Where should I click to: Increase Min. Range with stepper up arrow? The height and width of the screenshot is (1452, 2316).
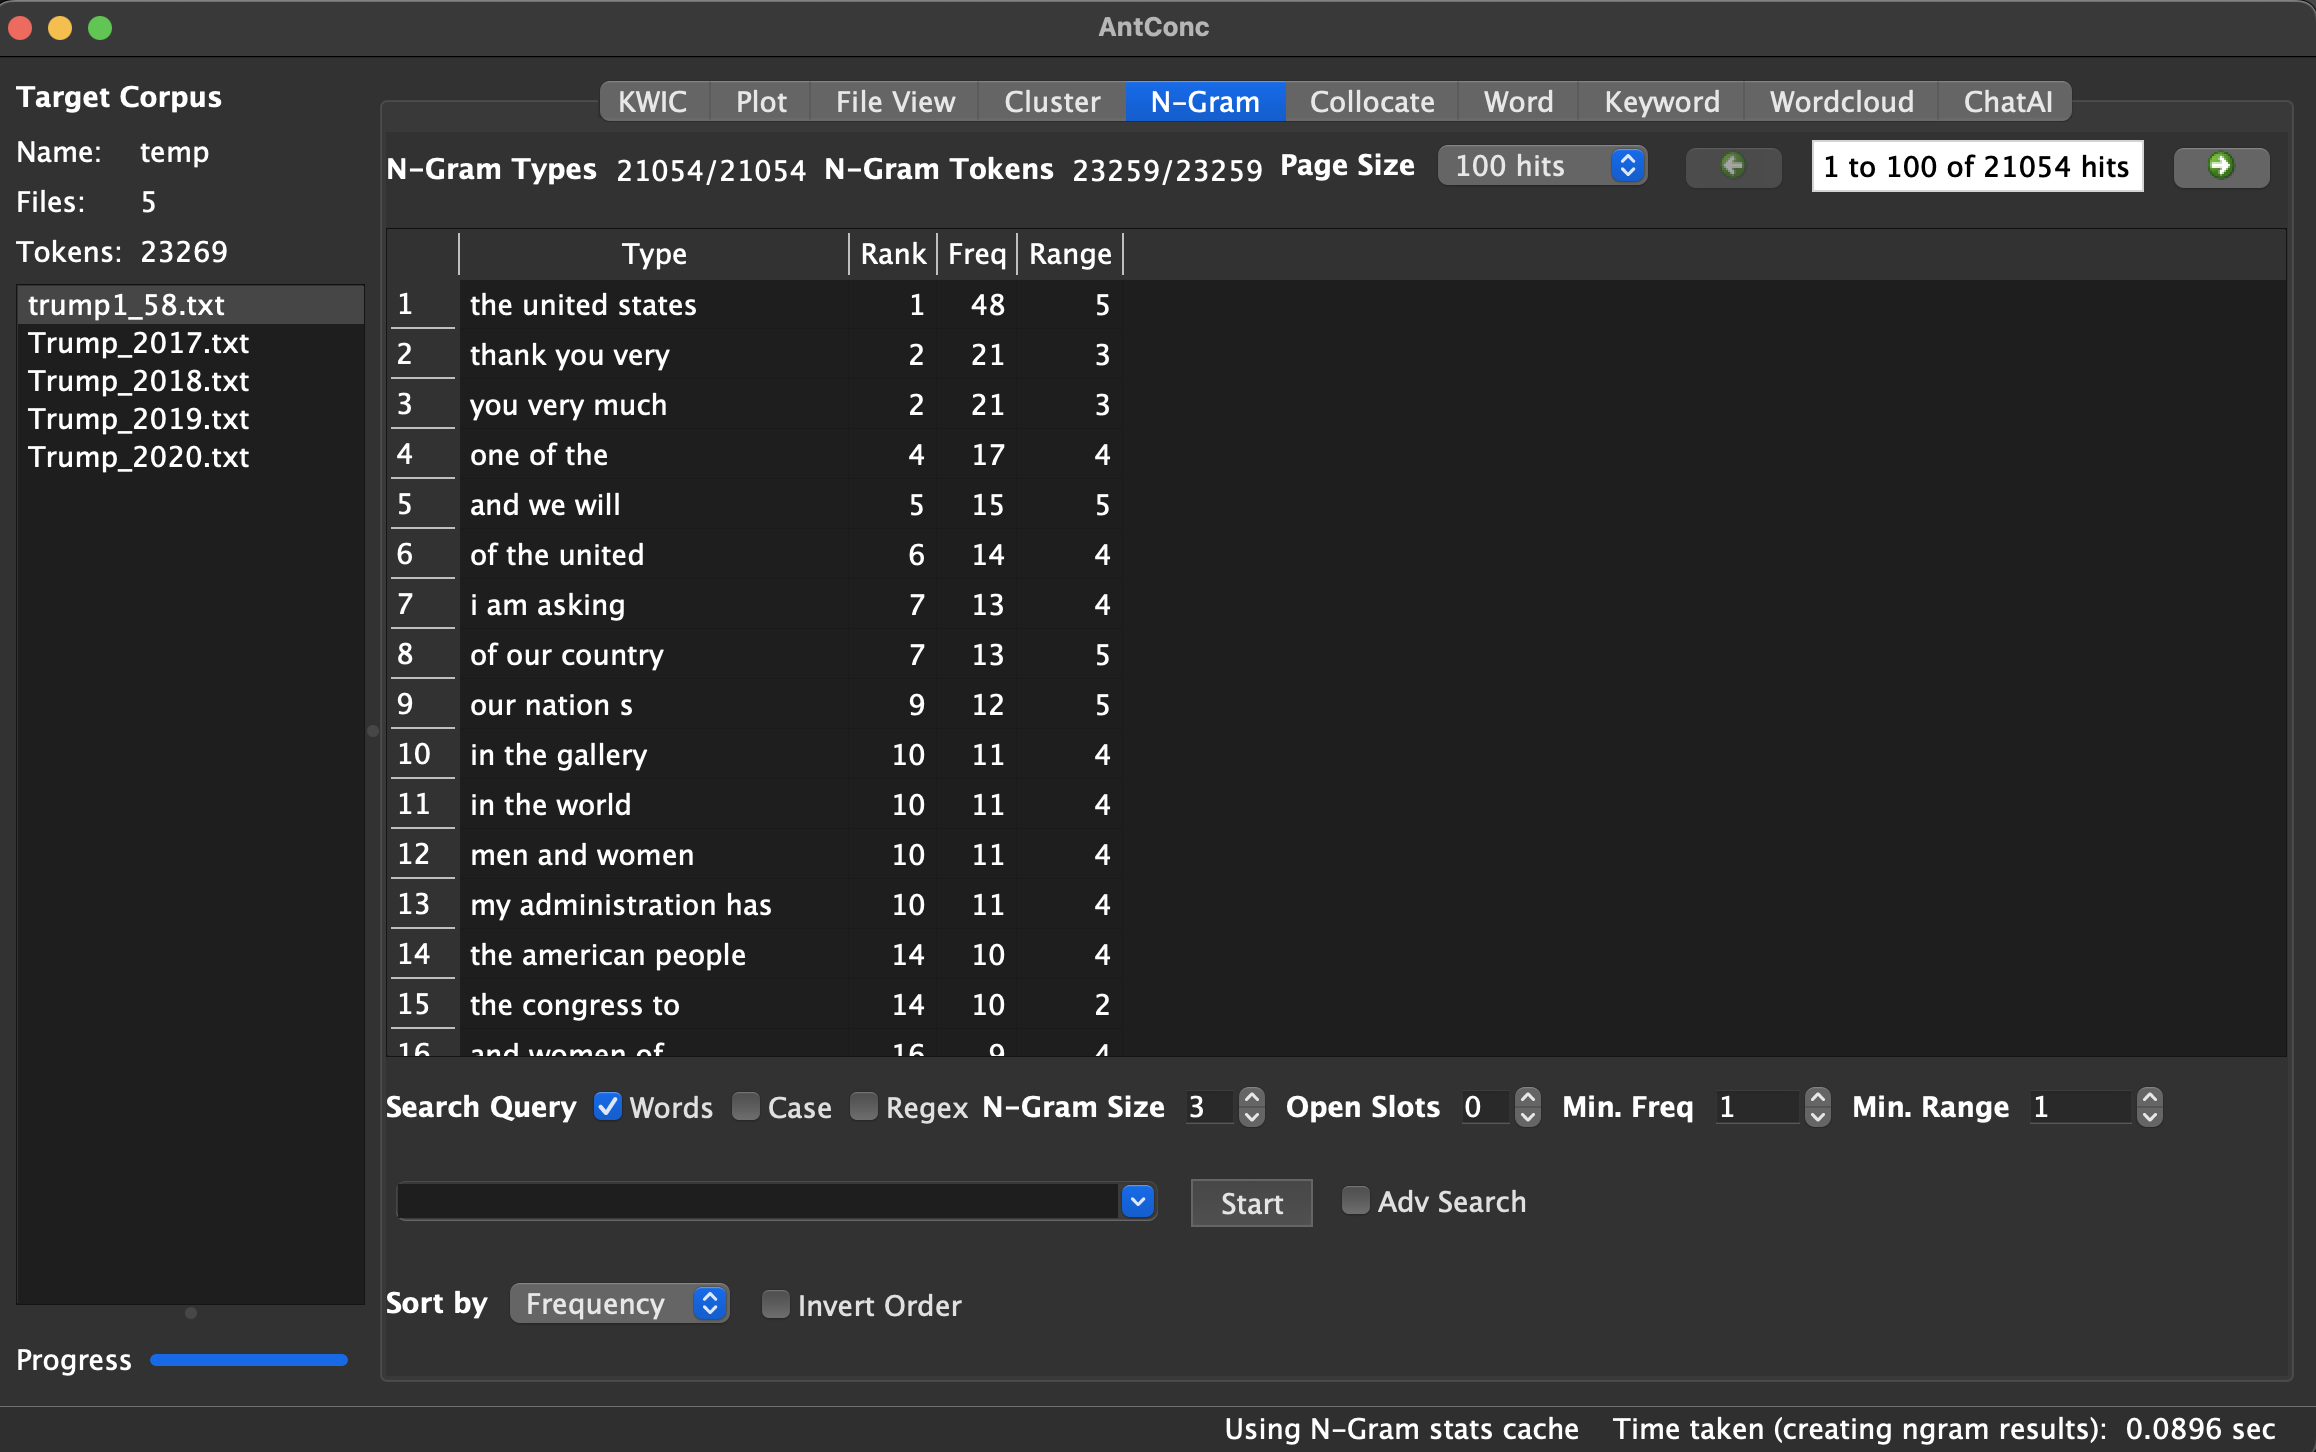click(2149, 1097)
